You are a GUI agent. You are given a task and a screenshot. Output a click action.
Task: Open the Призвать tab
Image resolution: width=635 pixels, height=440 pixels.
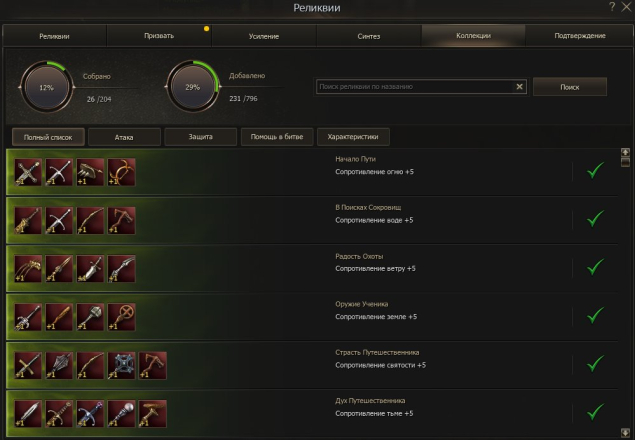(159, 36)
